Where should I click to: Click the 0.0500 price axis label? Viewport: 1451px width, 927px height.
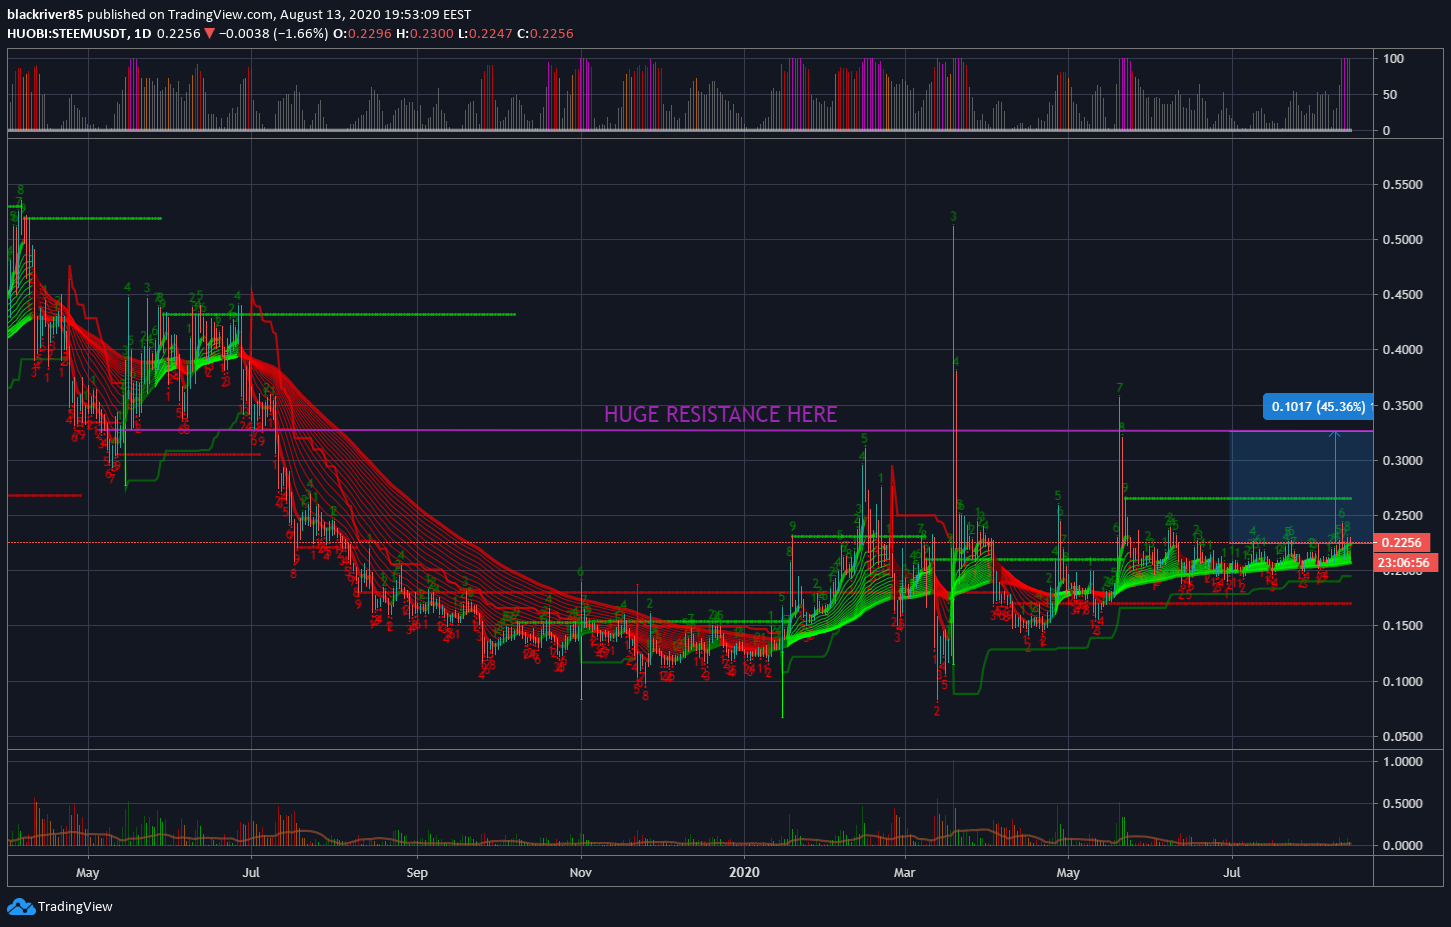click(x=1402, y=737)
